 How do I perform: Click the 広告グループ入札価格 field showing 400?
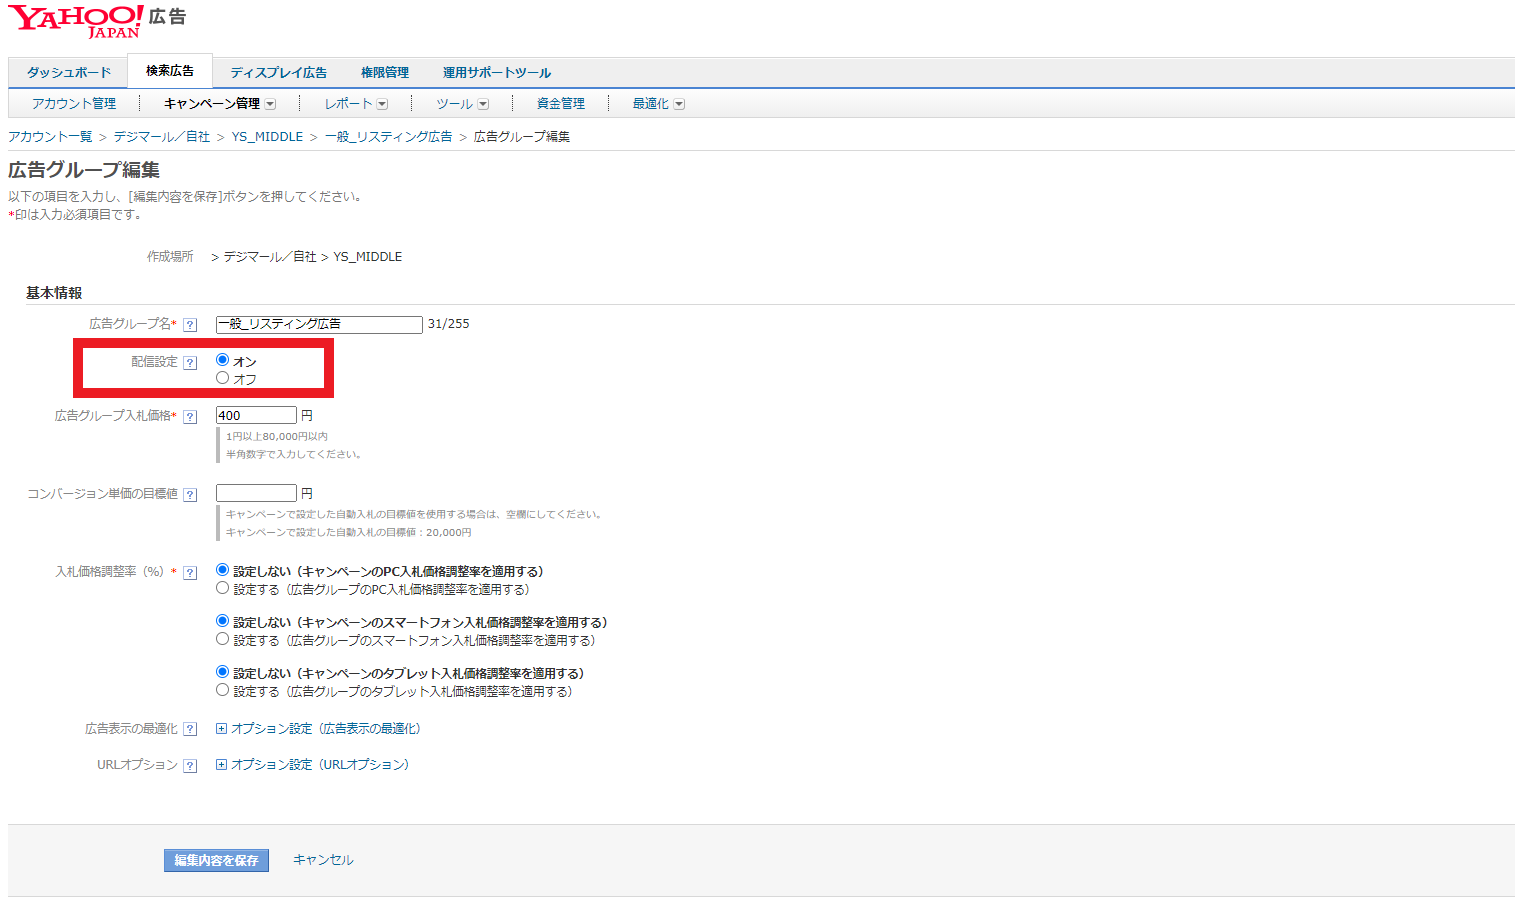(256, 415)
